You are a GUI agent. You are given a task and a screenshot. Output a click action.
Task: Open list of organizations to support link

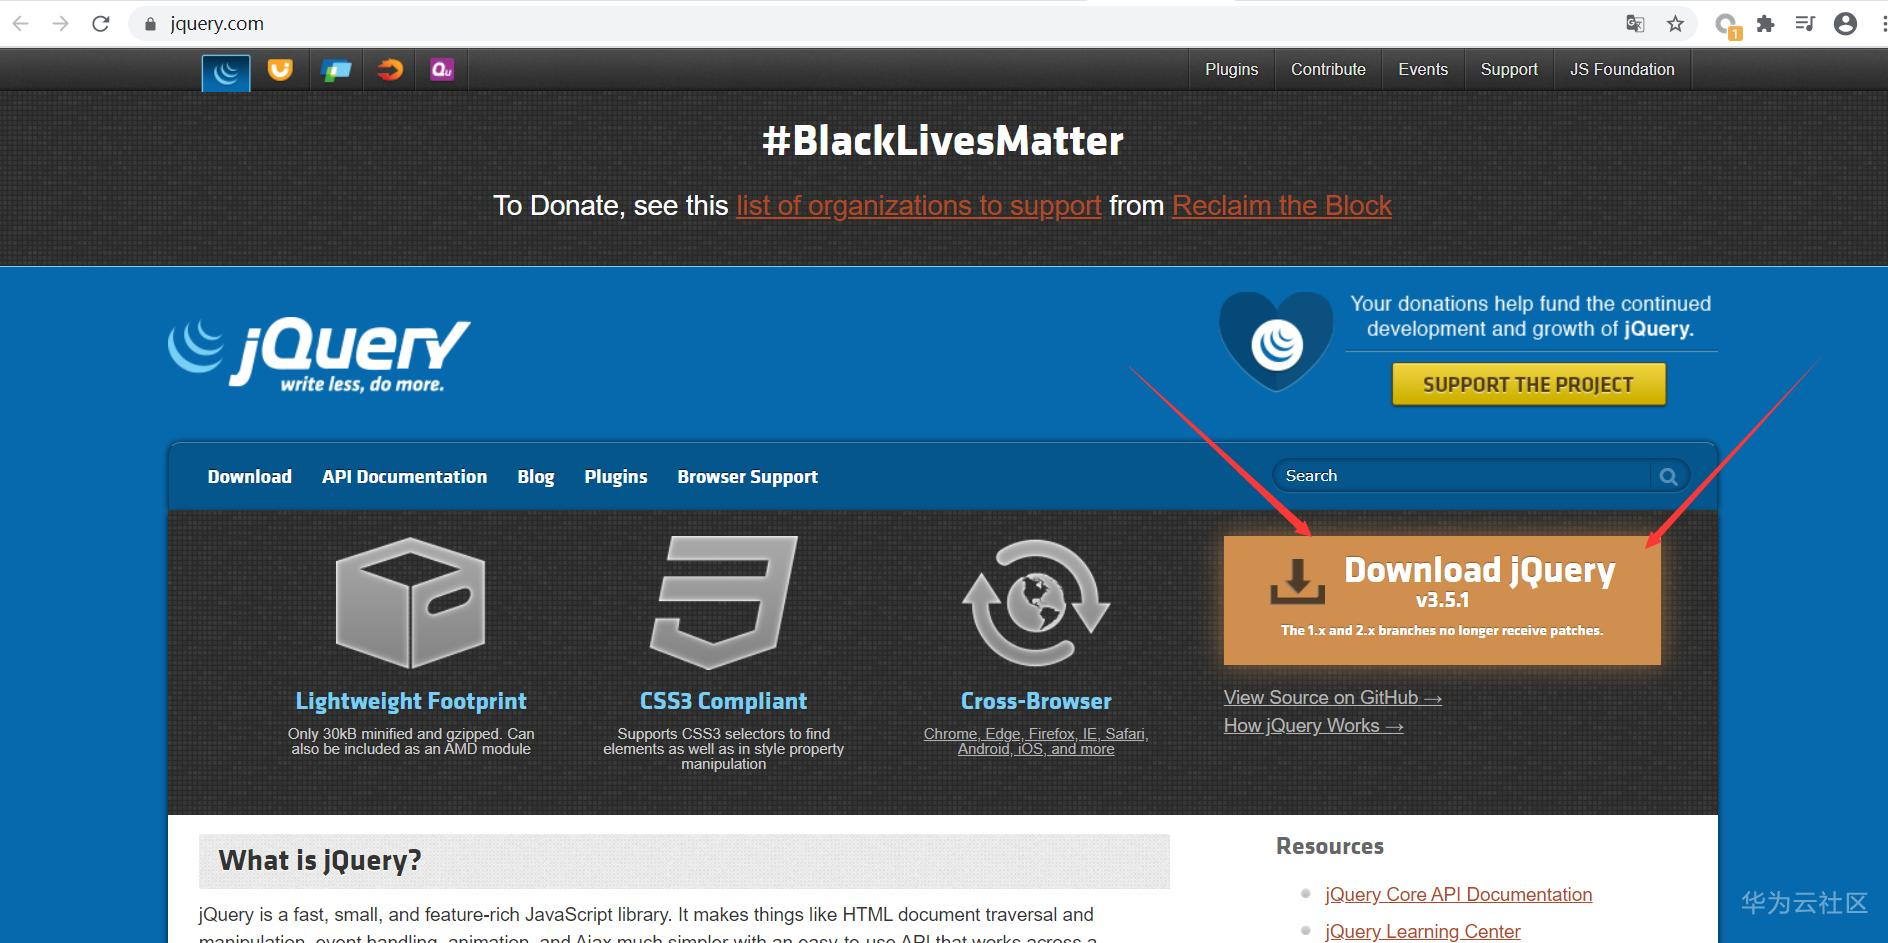coord(919,206)
